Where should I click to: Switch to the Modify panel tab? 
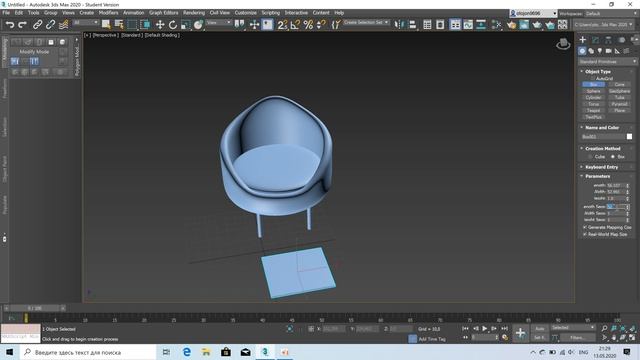coord(596,40)
